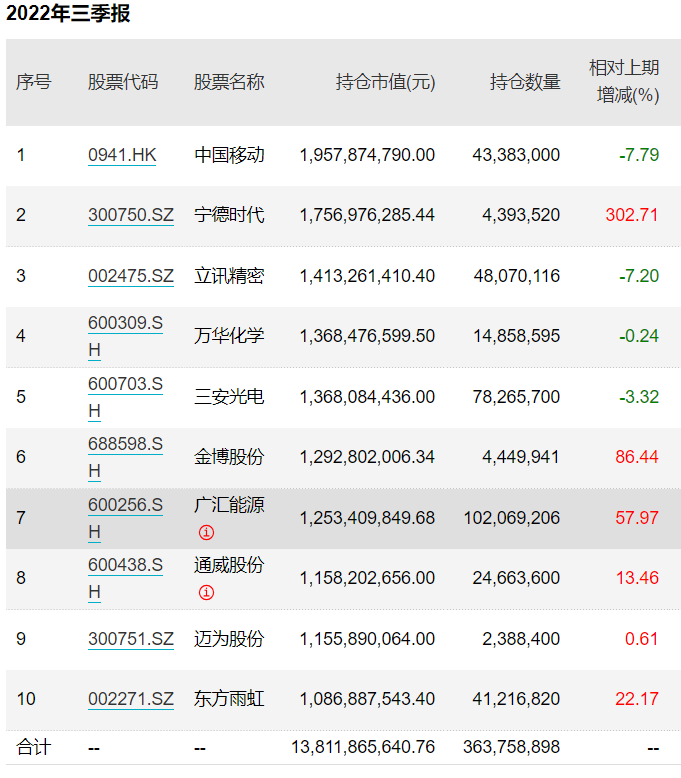
Task: Click holding quantity 41,216,820
Action: (516, 699)
